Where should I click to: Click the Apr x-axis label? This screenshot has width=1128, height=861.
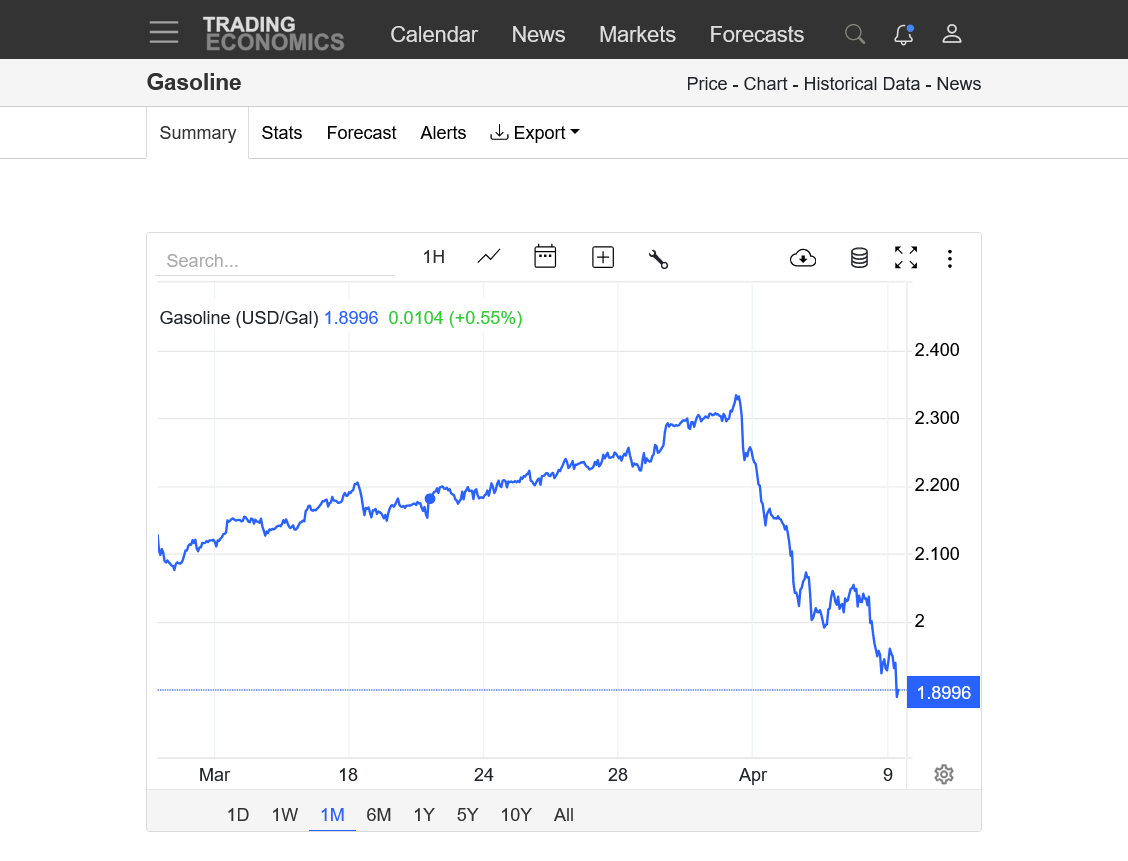(752, 775)
